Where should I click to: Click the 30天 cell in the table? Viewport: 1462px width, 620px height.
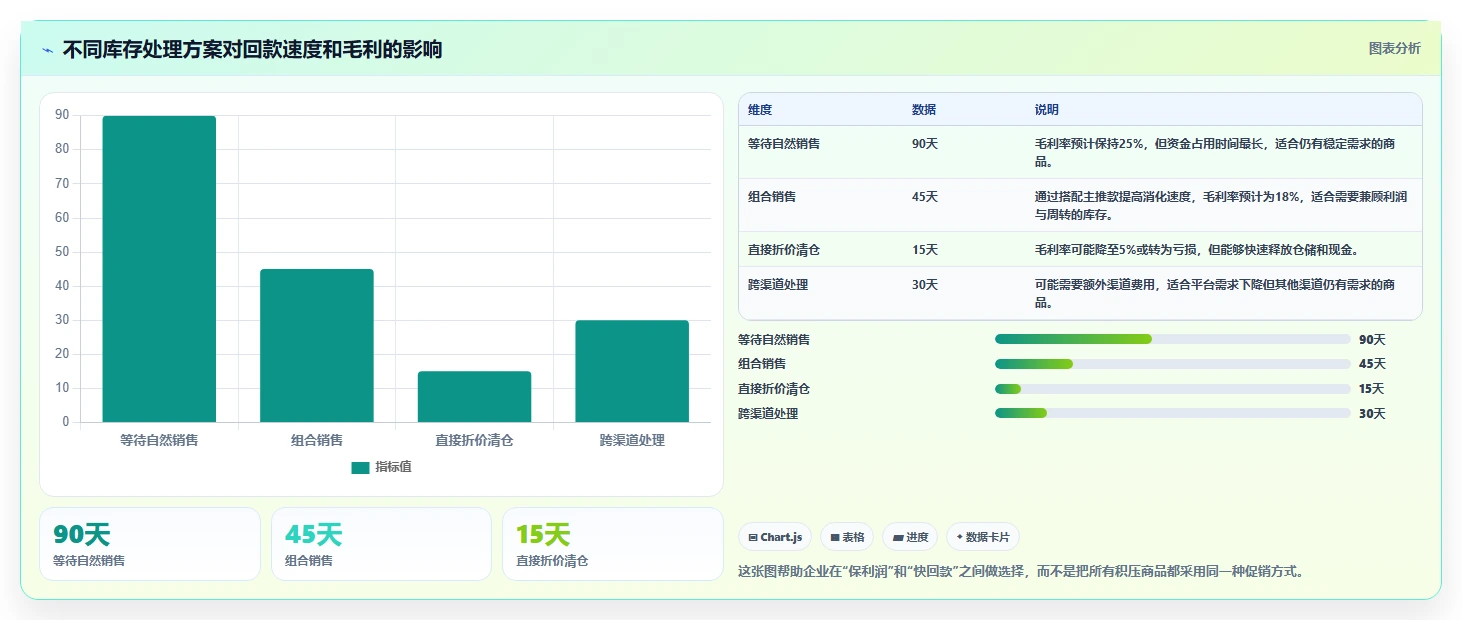tap(925, 285)
